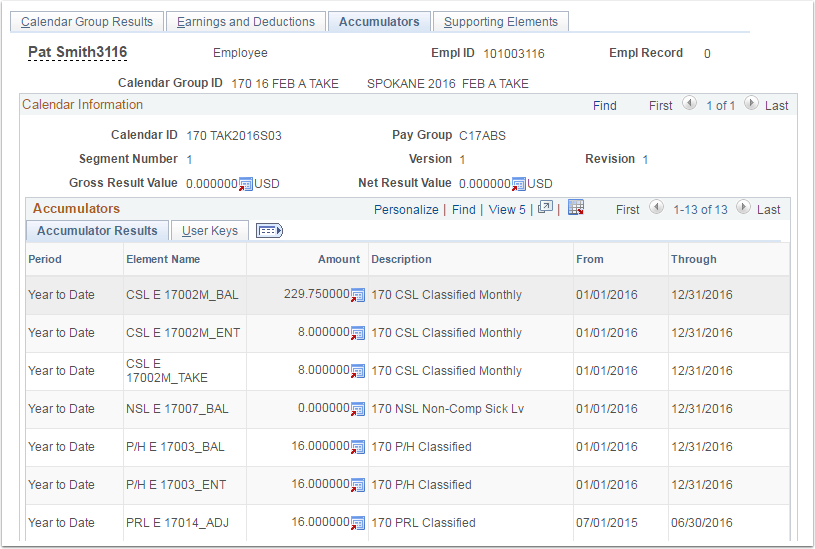
Task: Click 06/30/2016 Through date cell
Action: point(702,522)
